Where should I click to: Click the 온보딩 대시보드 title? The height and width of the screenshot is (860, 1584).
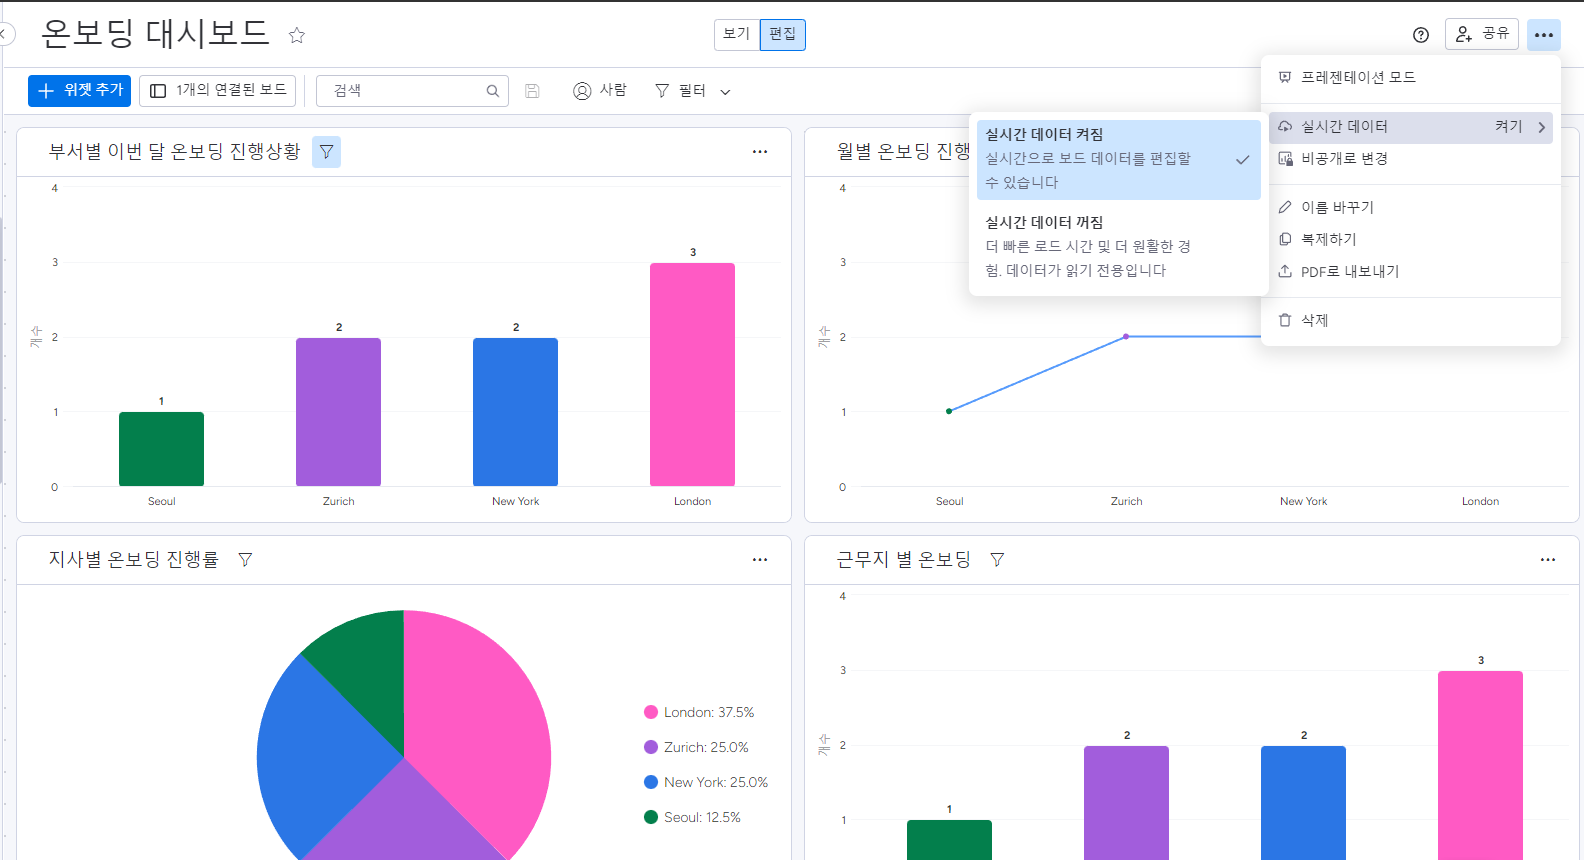point(155,34)
